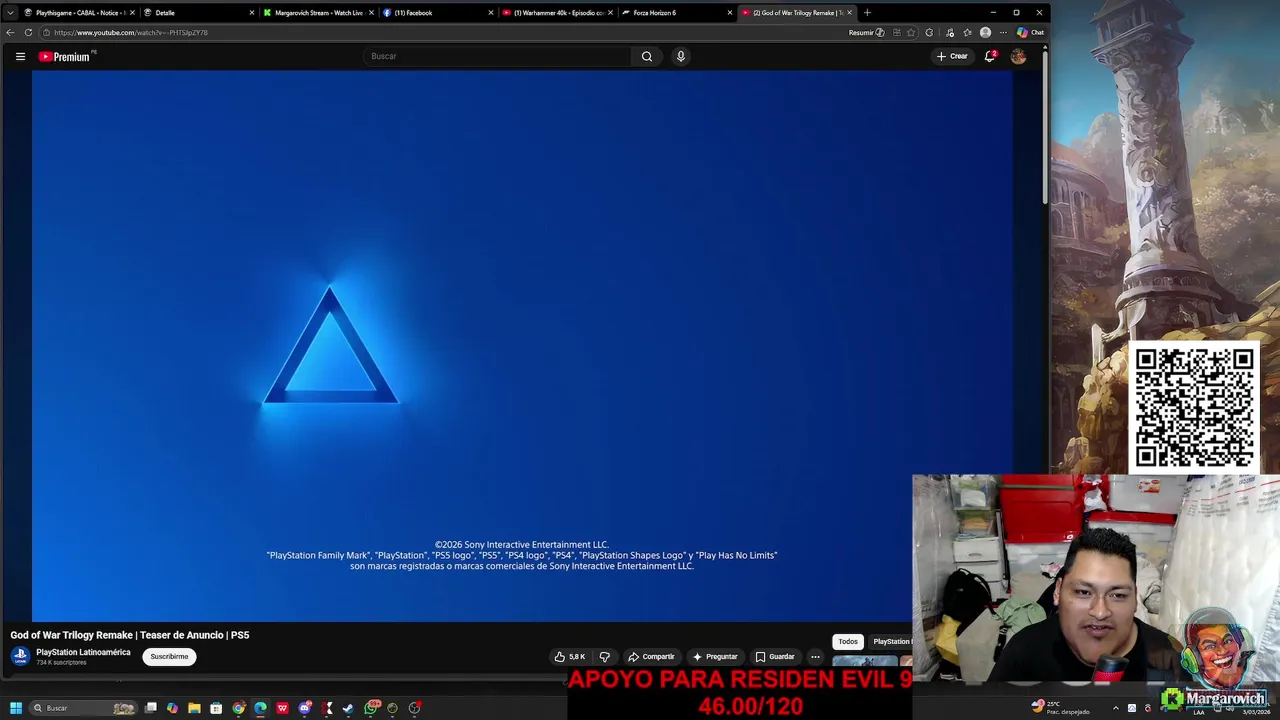Subscribe with the Suscribirme button
Image resolution: width=1280 pixels, height=720 pixels.
[169, 657]
